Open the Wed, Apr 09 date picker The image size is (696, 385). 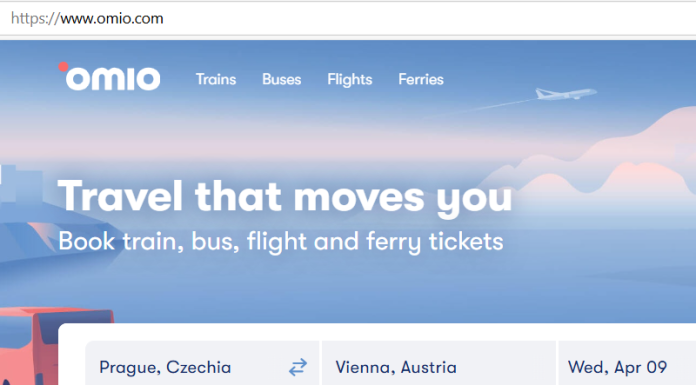627,363
